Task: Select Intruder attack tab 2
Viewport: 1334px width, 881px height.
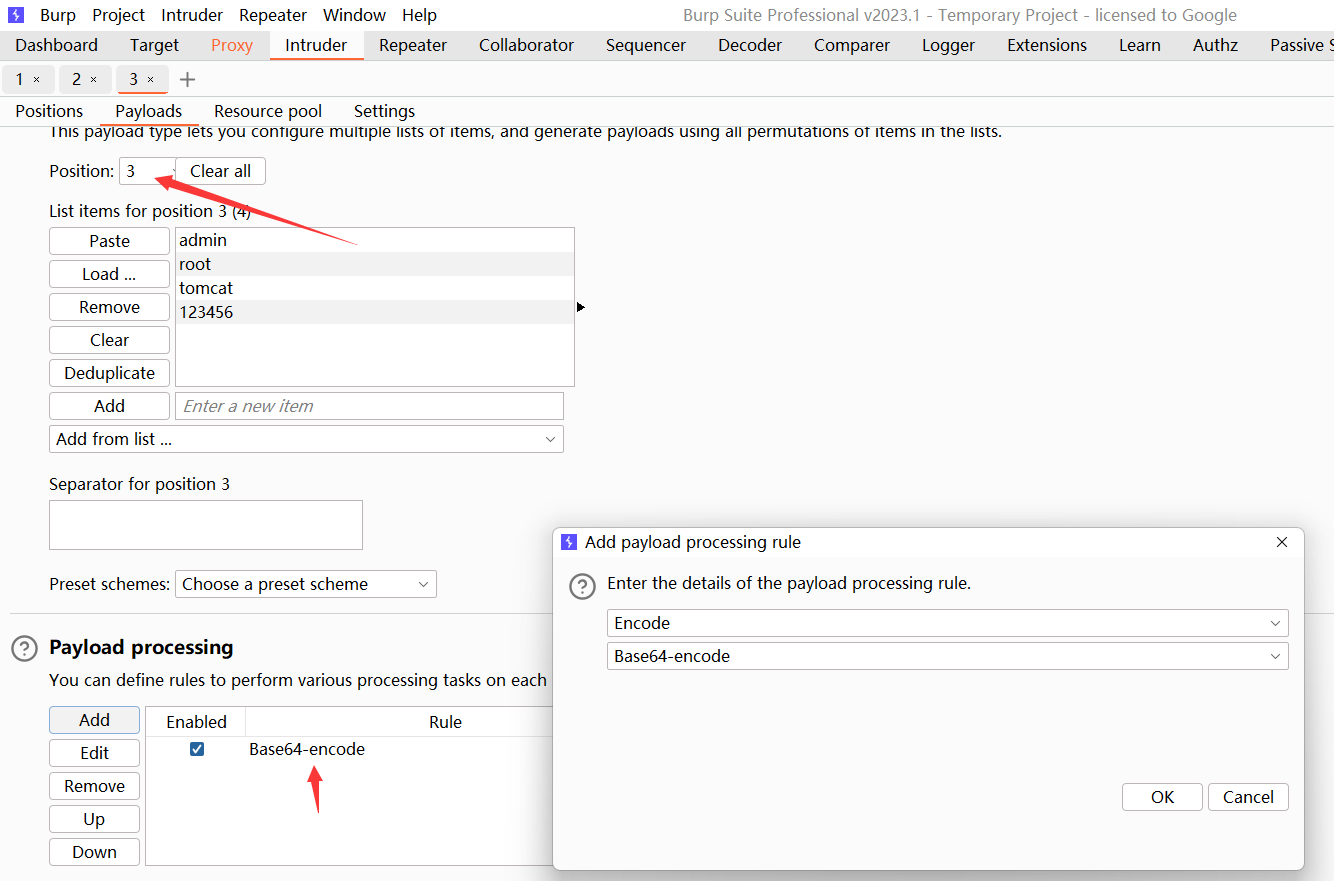Action: pyautogui.click(x=76, y=79)
